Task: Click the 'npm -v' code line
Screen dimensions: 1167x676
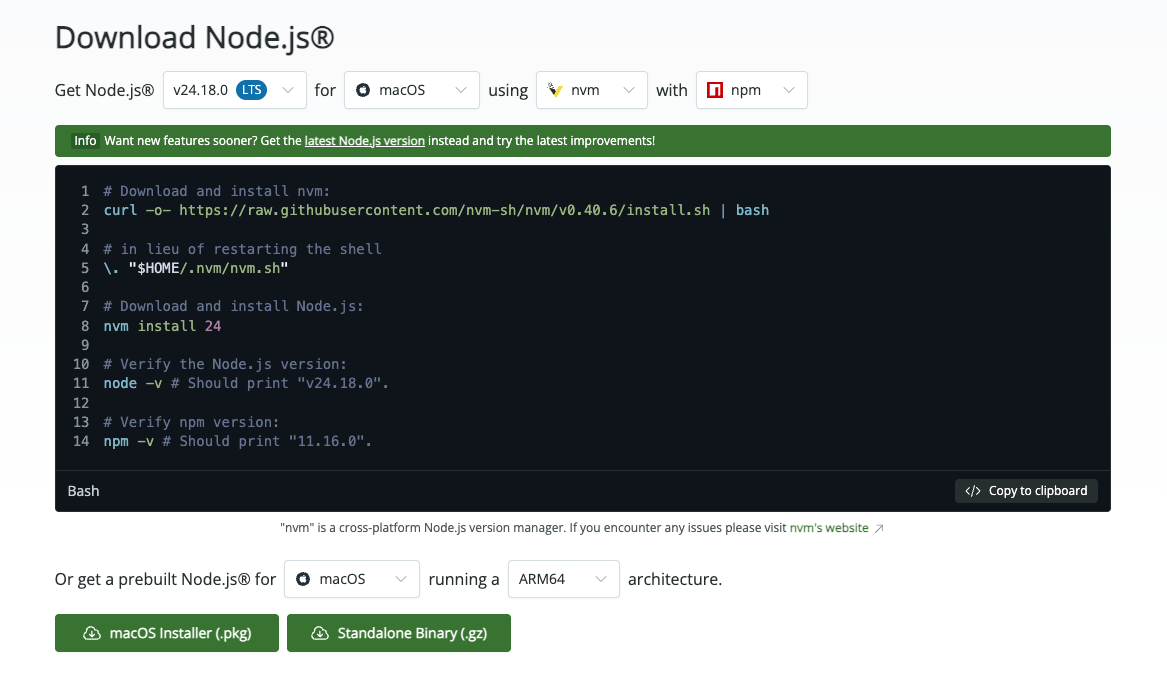Action: click(x=237, y=441)
